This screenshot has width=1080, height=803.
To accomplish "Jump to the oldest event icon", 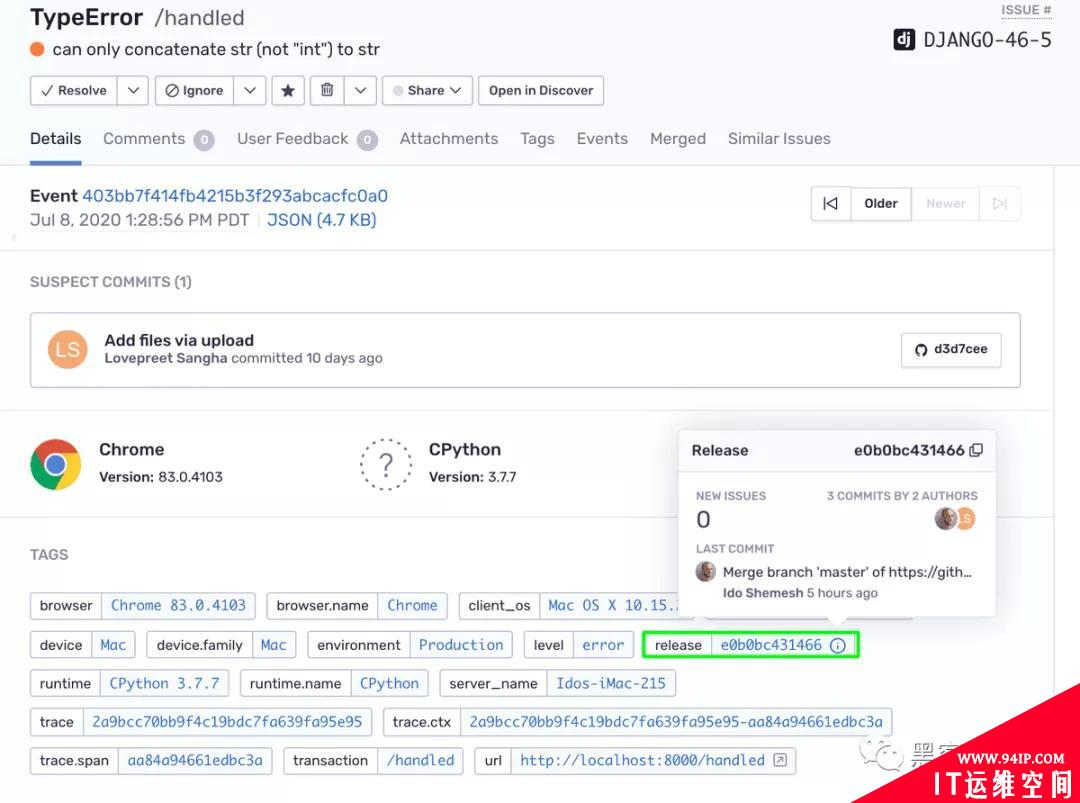I will (x=831, y=204).
